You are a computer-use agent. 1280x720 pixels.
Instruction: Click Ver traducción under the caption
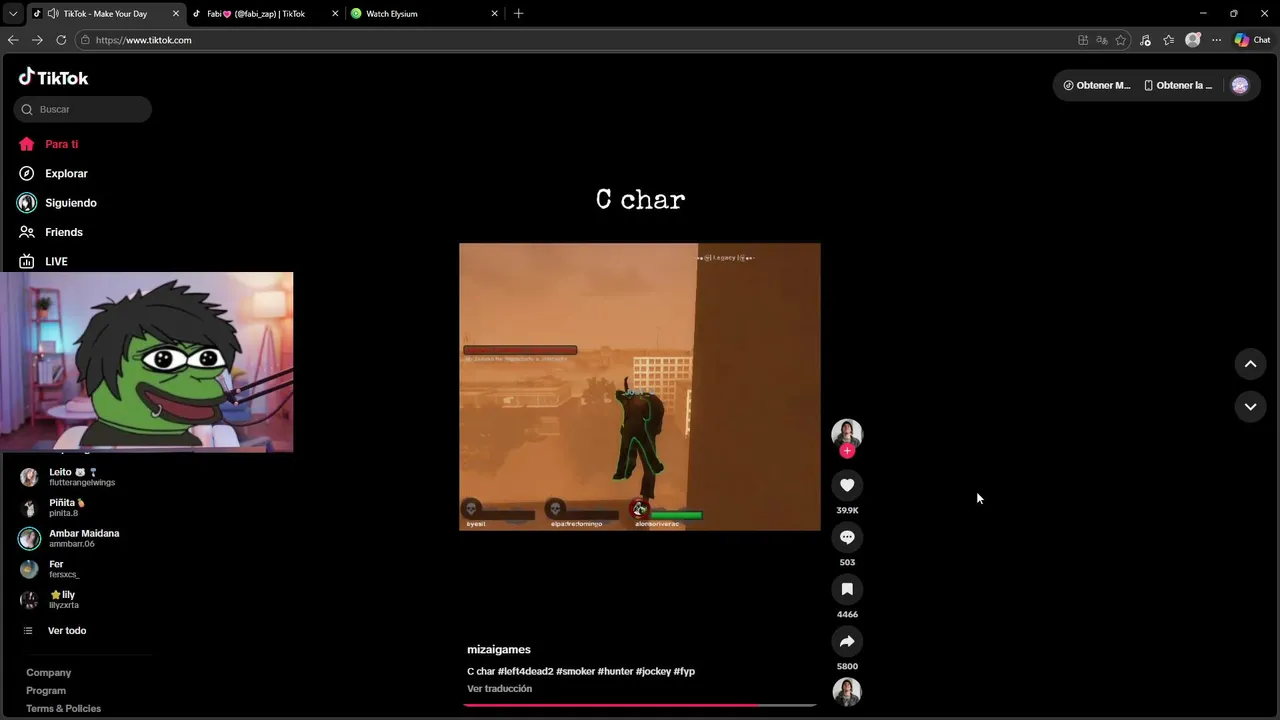tap(499, 689)
